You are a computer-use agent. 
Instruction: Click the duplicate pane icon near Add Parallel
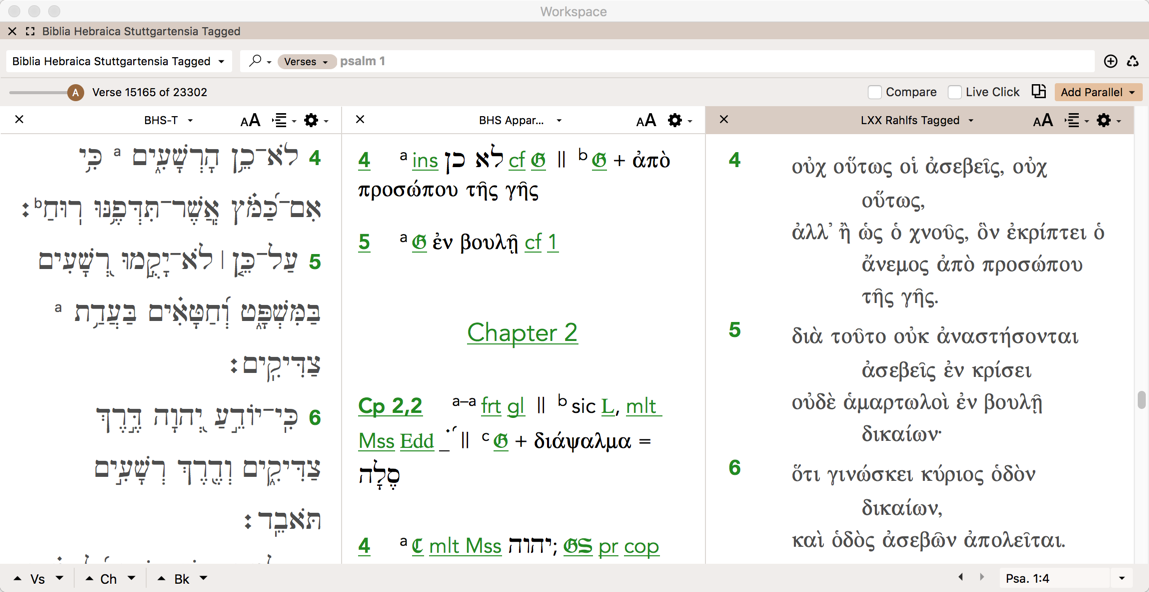(1038, 92)
